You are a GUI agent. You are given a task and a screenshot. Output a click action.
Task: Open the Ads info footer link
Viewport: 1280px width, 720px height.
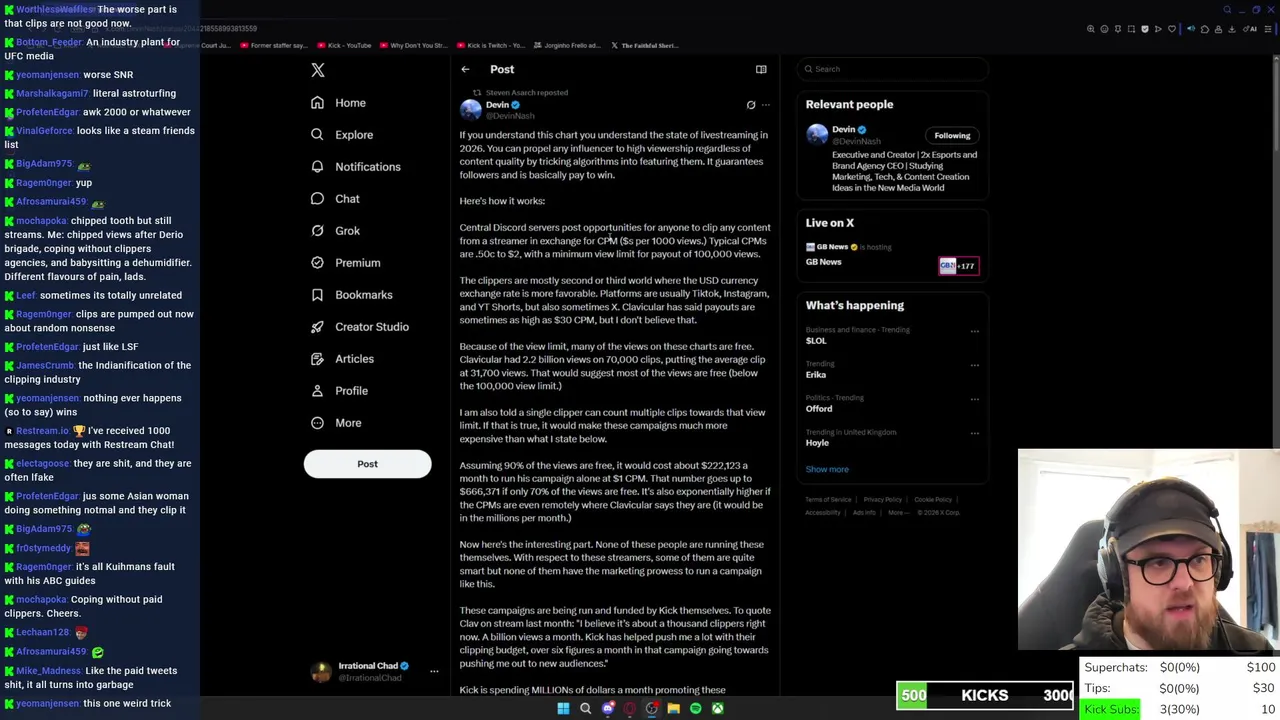(864, 512)
